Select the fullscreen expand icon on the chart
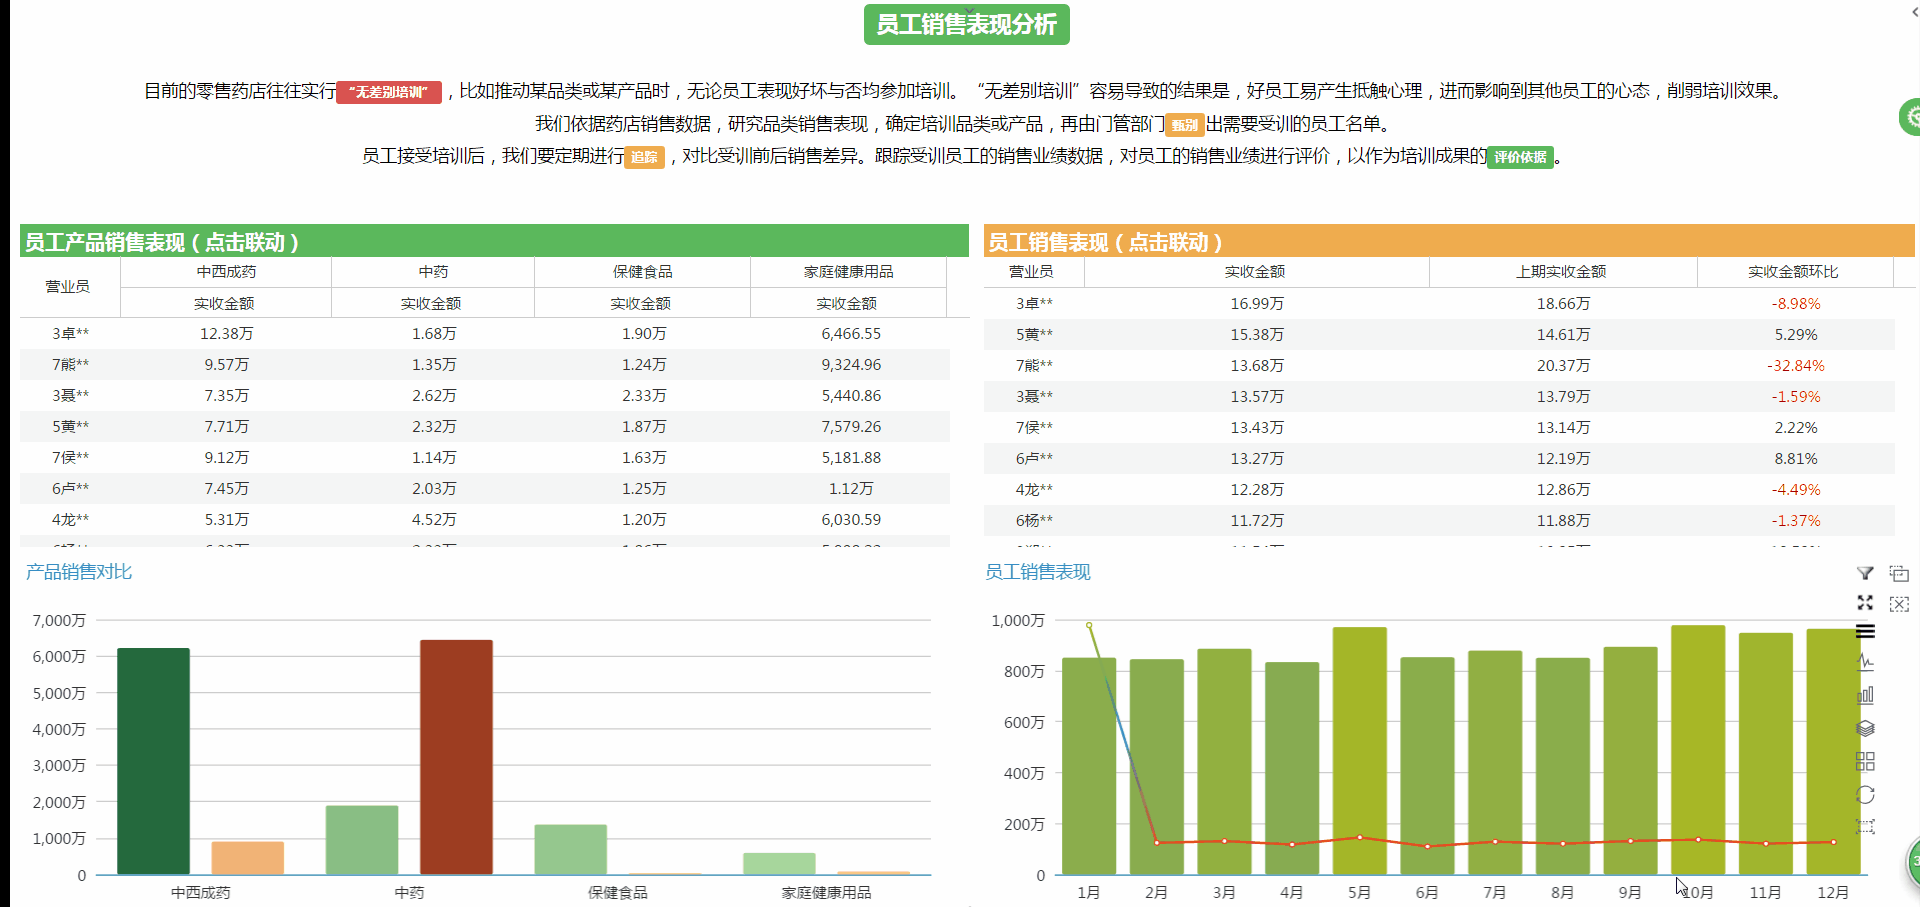Image resolution: width=1920 pixels, height=907 pixels. tap(1864, 603)
